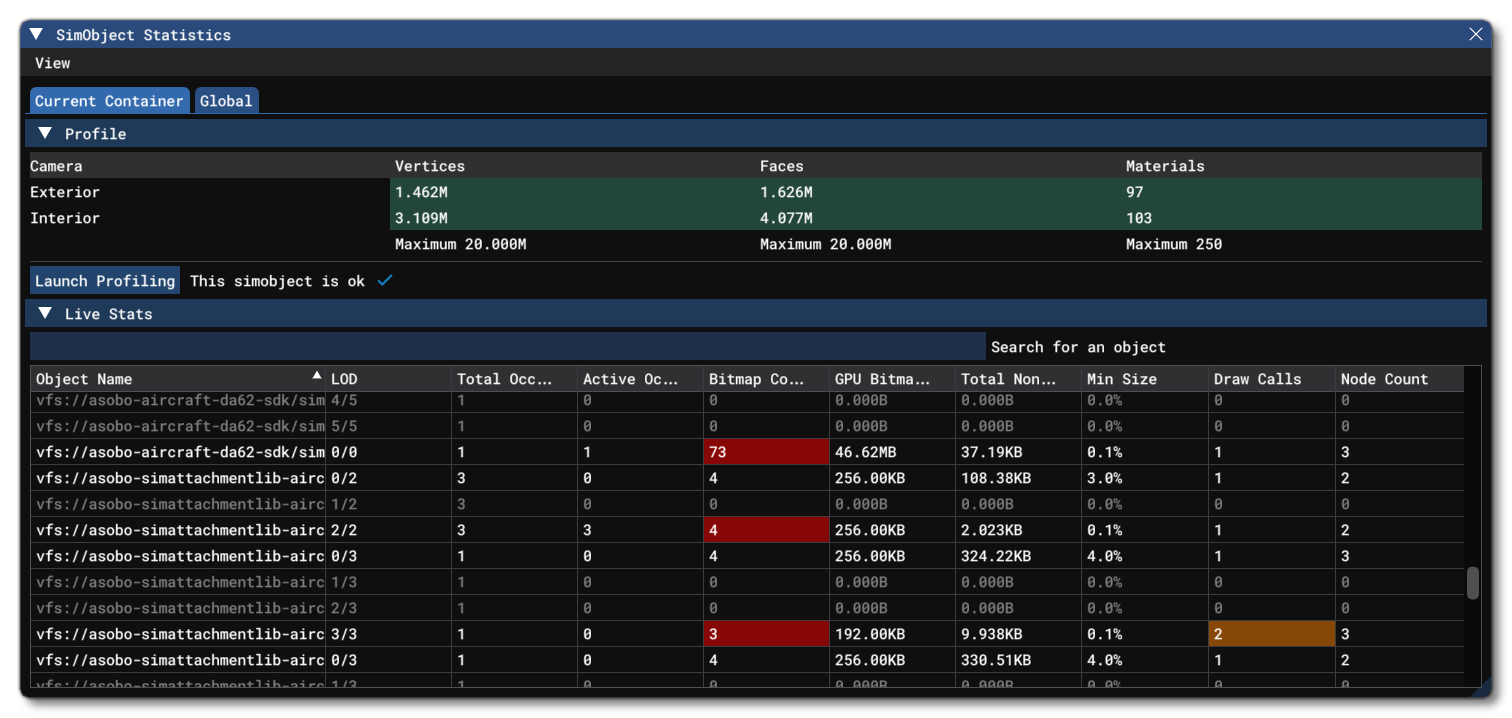
Task: Select the orange Draw Calls cell showing 2
Action: (1271, 634)
